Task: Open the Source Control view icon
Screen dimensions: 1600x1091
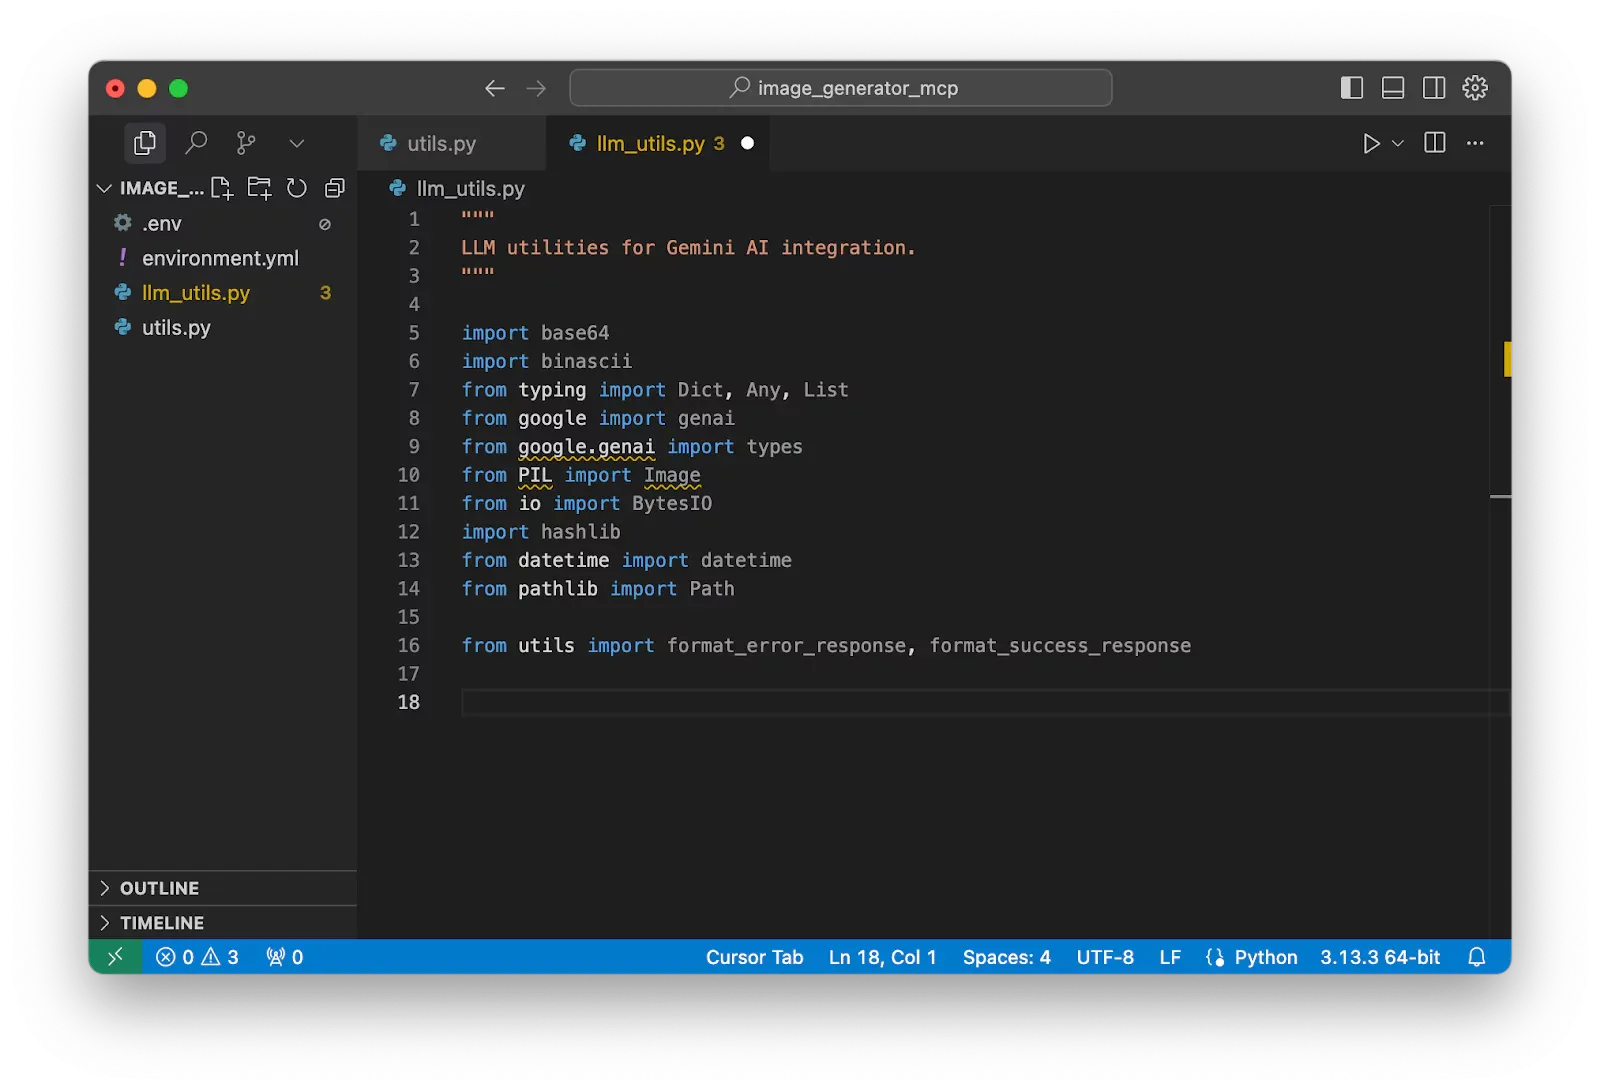Action: point(246,143)
